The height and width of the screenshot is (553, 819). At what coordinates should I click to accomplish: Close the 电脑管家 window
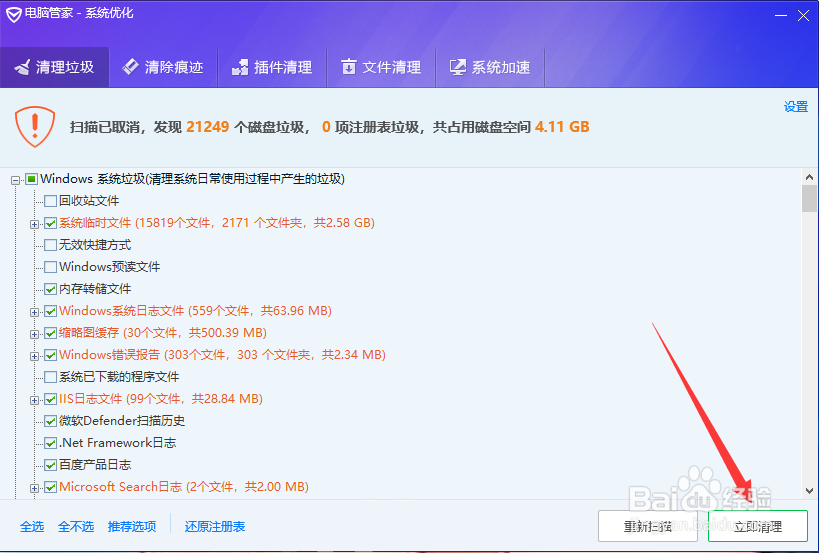(x=803, y=15)
